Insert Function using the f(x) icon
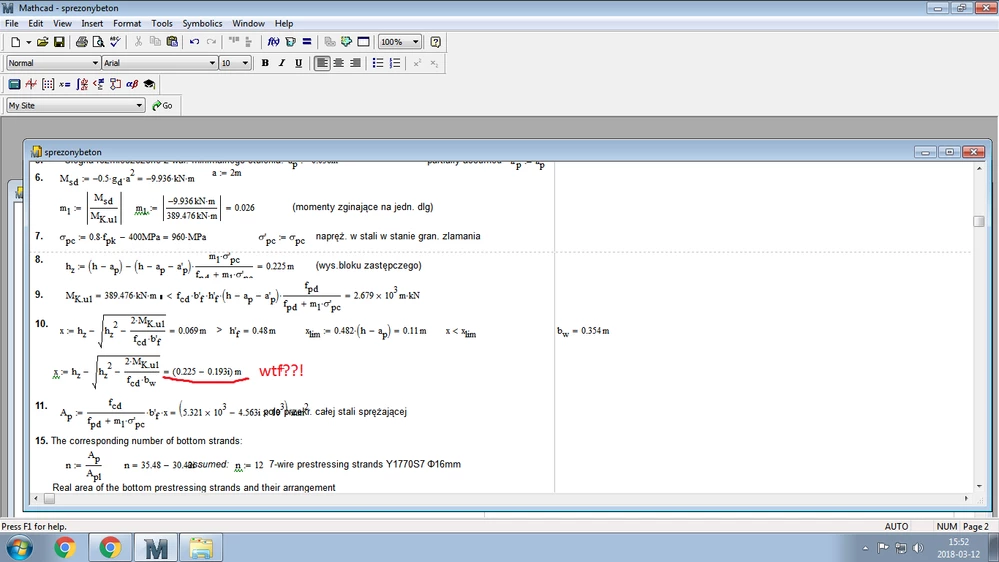This screenshot has width=999, height=562. (273, 42)
